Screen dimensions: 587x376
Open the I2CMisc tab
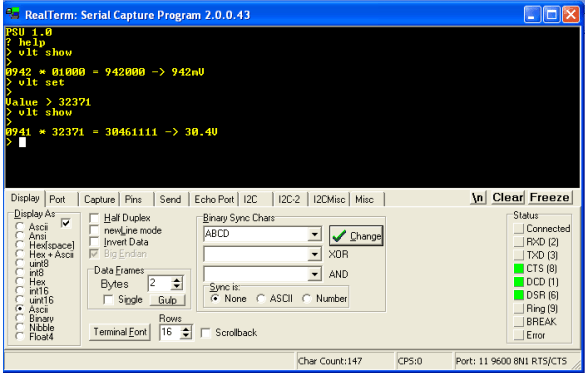(x=329, y=199)
